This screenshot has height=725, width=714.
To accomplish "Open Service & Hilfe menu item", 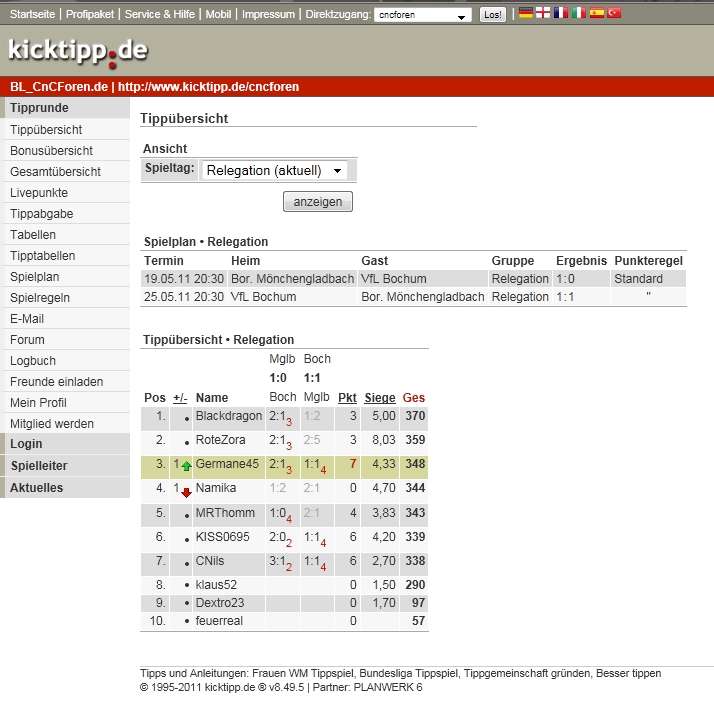I will (x=161, y=15).
